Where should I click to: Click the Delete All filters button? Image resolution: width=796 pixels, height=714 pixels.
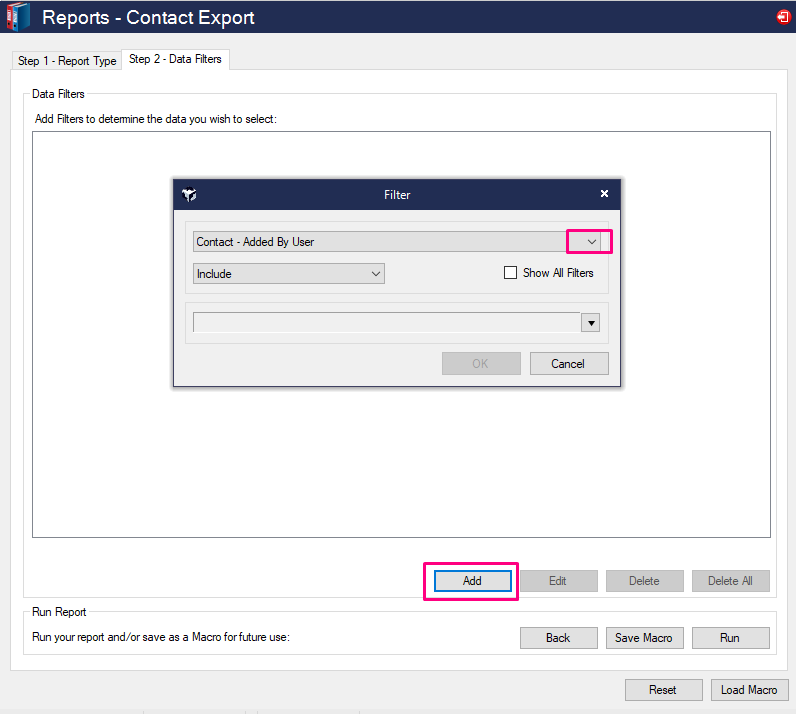(730, 581)
